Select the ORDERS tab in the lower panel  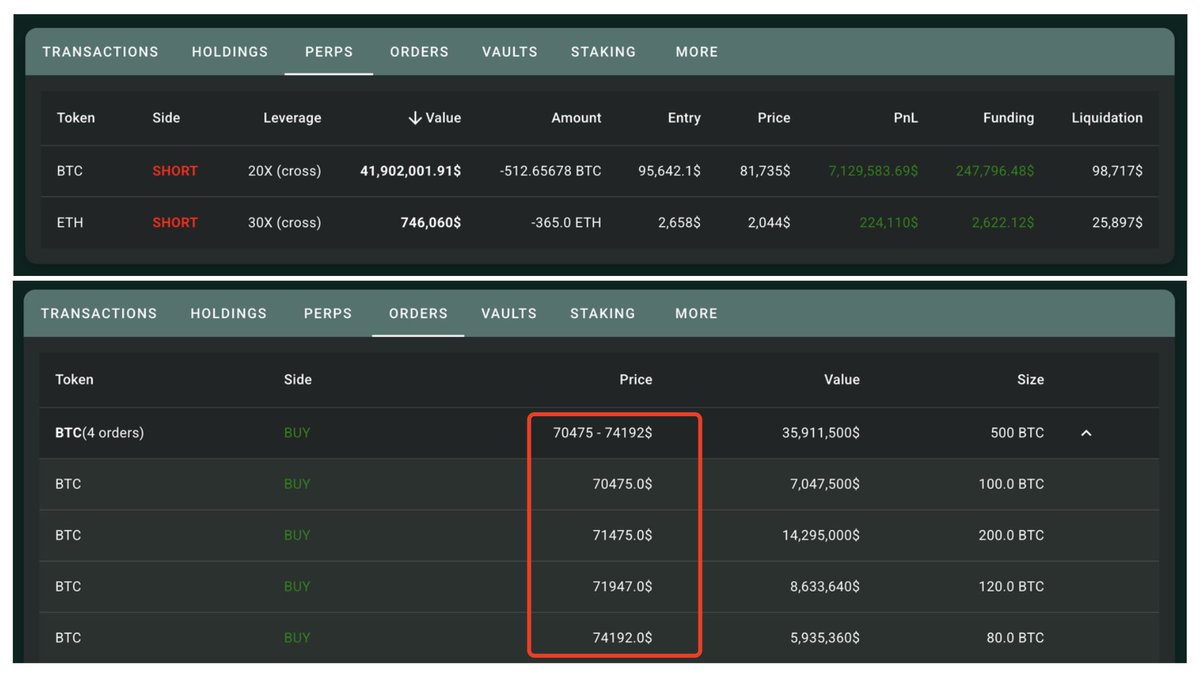[418, 313]
